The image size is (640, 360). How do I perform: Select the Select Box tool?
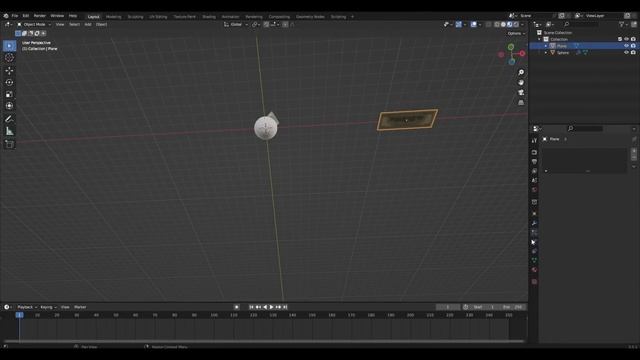pyautogui.click(x=9, y=46)
